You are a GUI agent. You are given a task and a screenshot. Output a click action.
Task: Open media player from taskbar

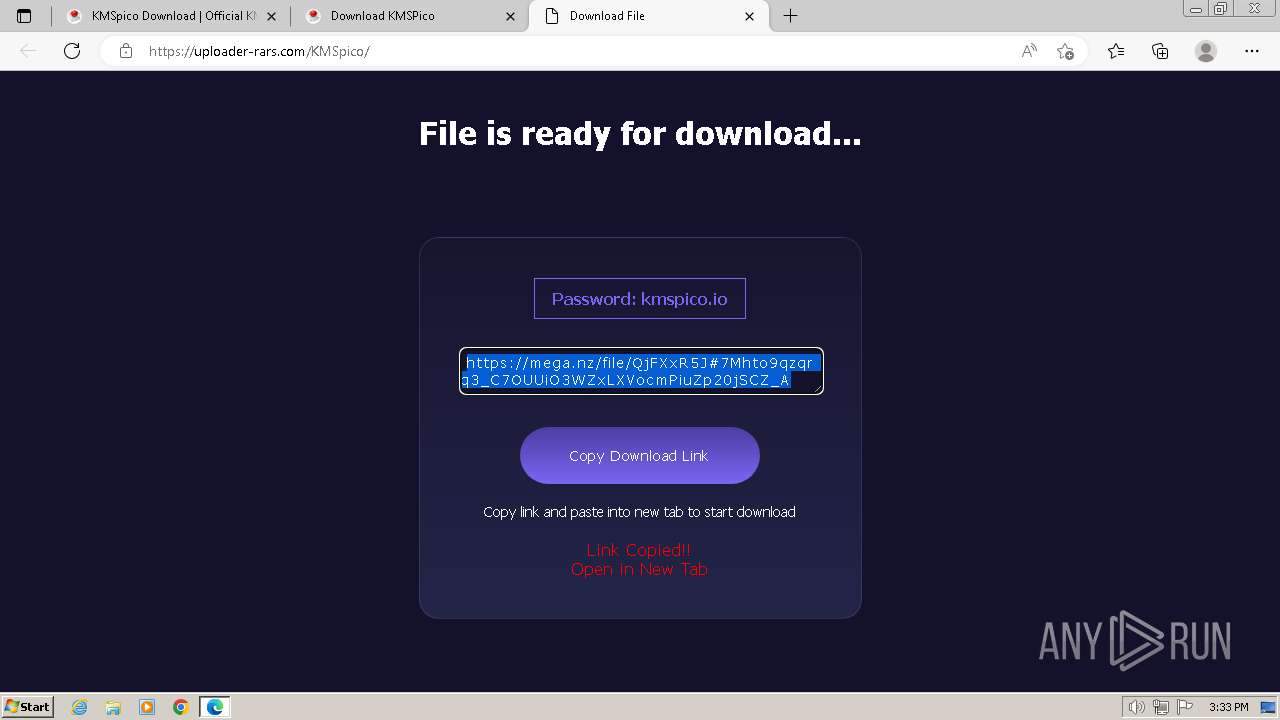point(147,707)
